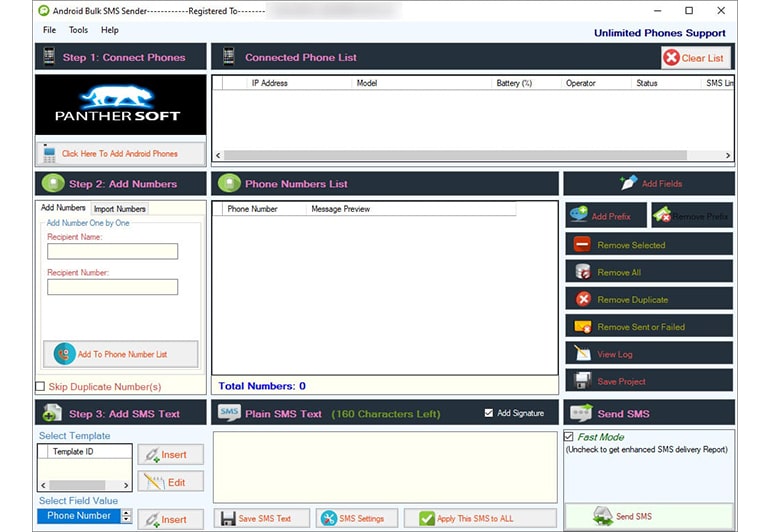The height and width of the screenshot is (532, 770).
Task: Click the phone icon beside Connected Phone List
Action: pos(228,56)
